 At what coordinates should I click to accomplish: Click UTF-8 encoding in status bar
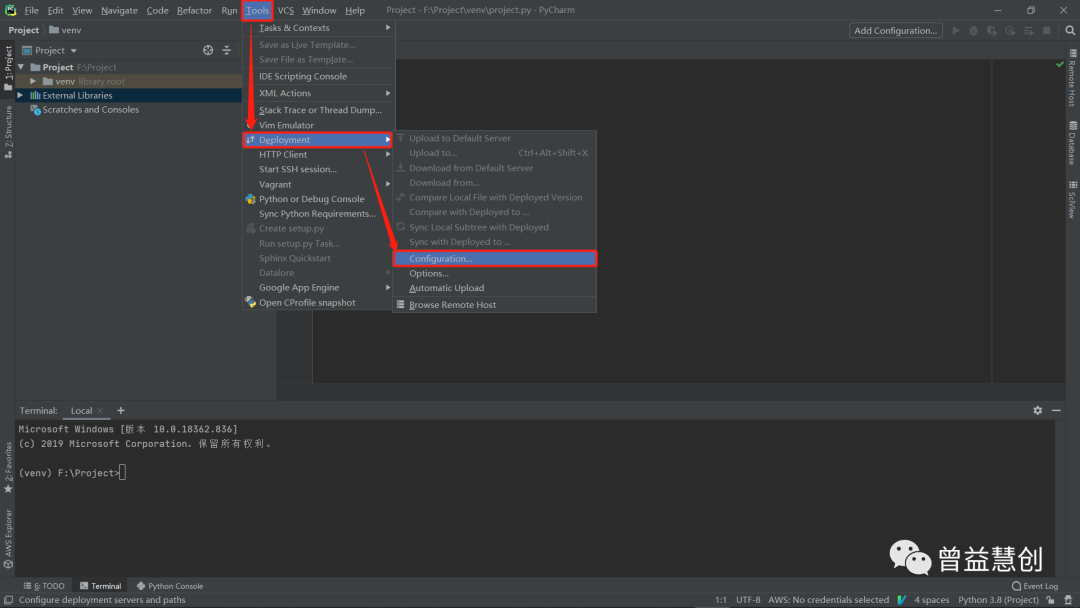(748, 600)
